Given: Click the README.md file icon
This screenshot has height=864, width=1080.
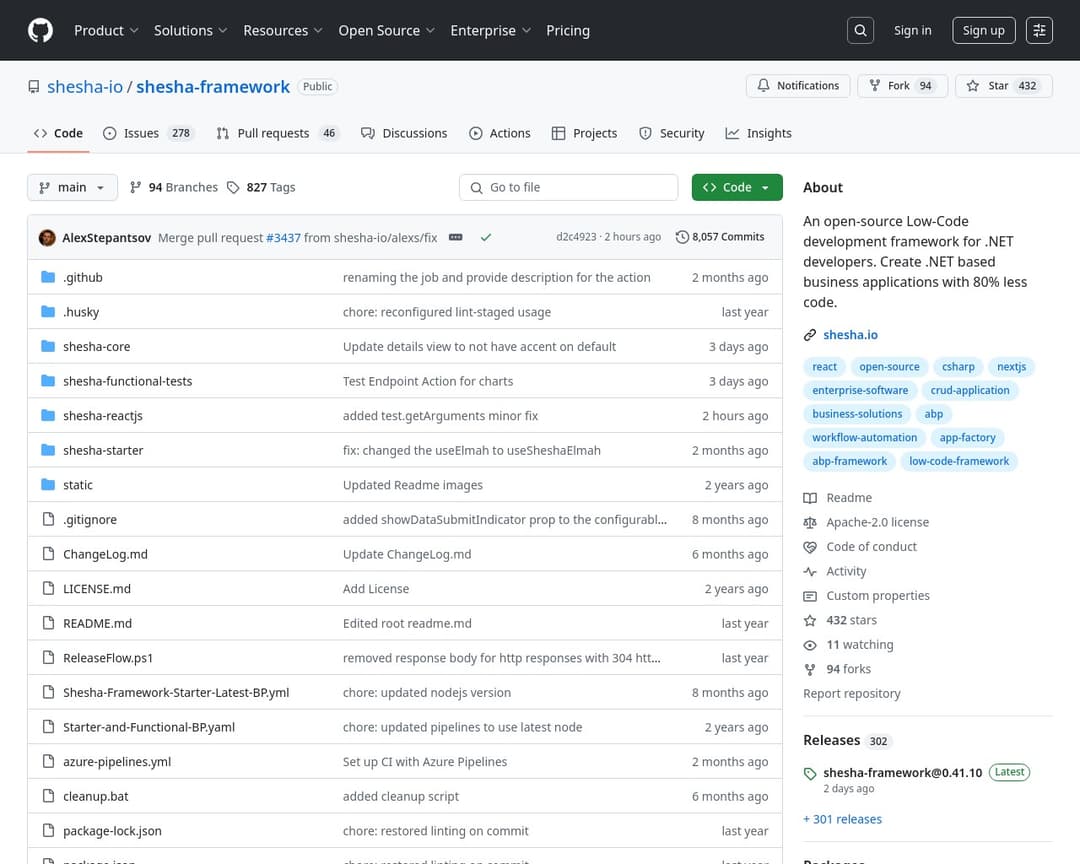Looking at the screenshot, I should 48,623.
